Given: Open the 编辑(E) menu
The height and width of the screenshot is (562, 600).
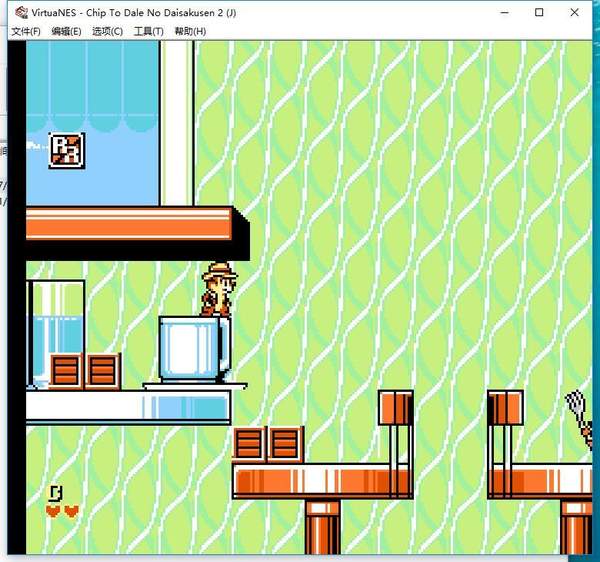Looking at the screenshot, I should [67, 31].
